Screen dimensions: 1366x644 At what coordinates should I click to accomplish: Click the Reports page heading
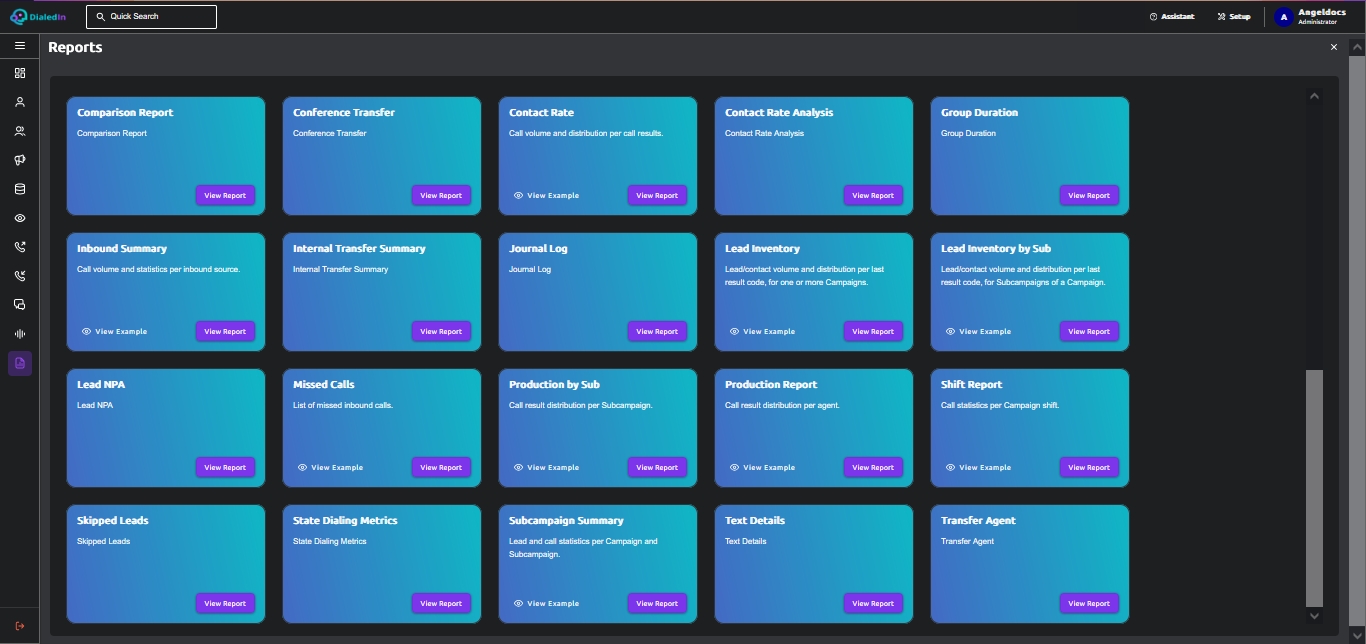point(75,47)
